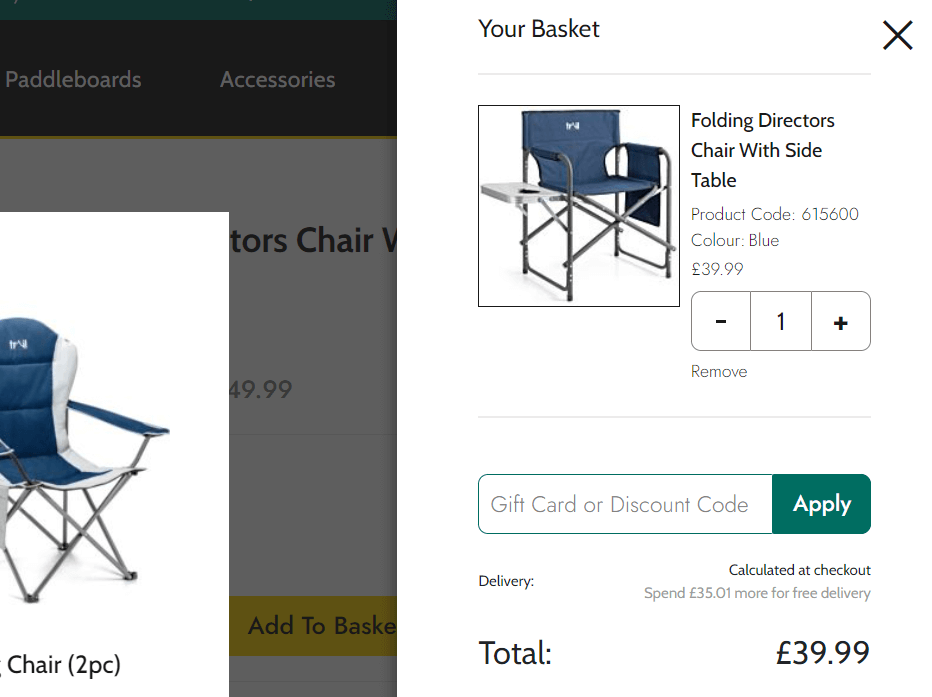Close the basket panel with the X icon
The height and width of the screenshot is (697, 932).
(897, 36)
